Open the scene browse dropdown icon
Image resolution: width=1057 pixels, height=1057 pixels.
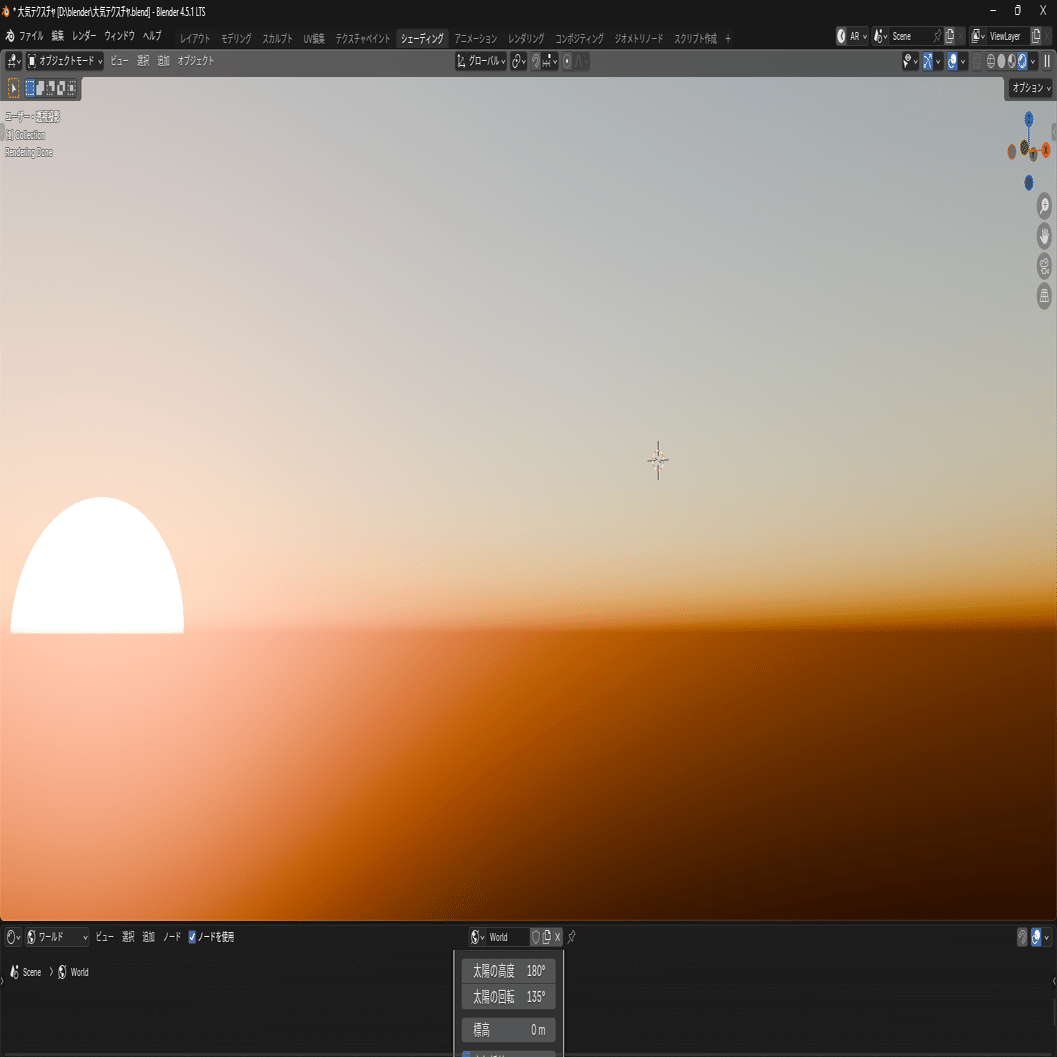tap(880, 36)
